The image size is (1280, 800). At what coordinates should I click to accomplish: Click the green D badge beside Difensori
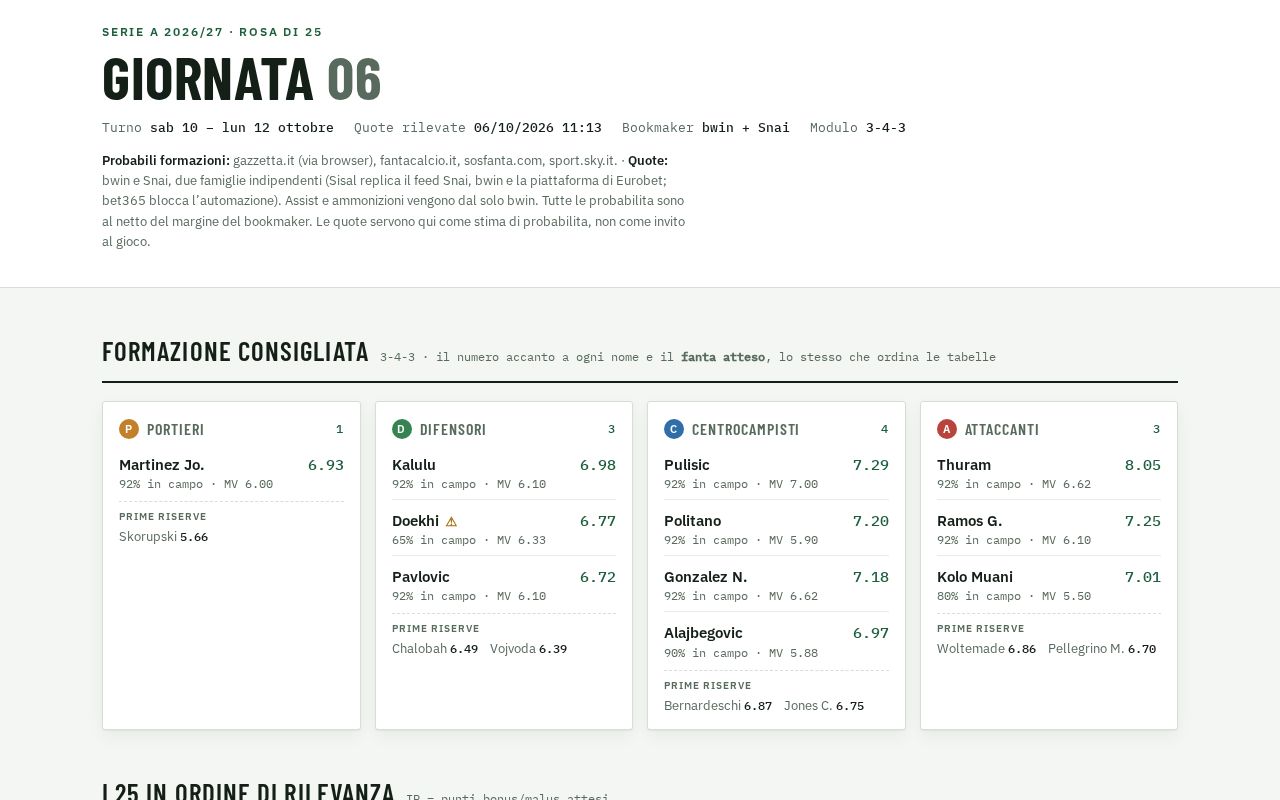[402, 429]
